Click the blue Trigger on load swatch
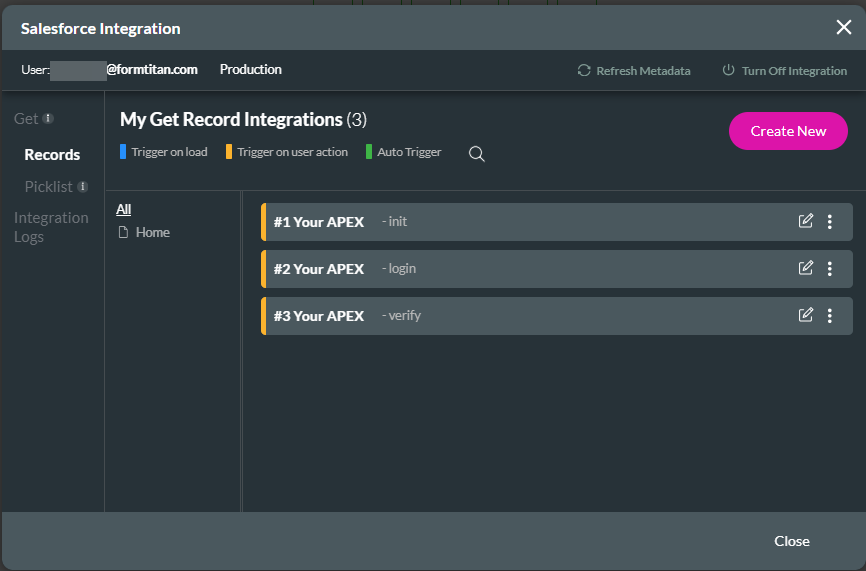Screen dimensions: 866x571 (x=123, y=151)
